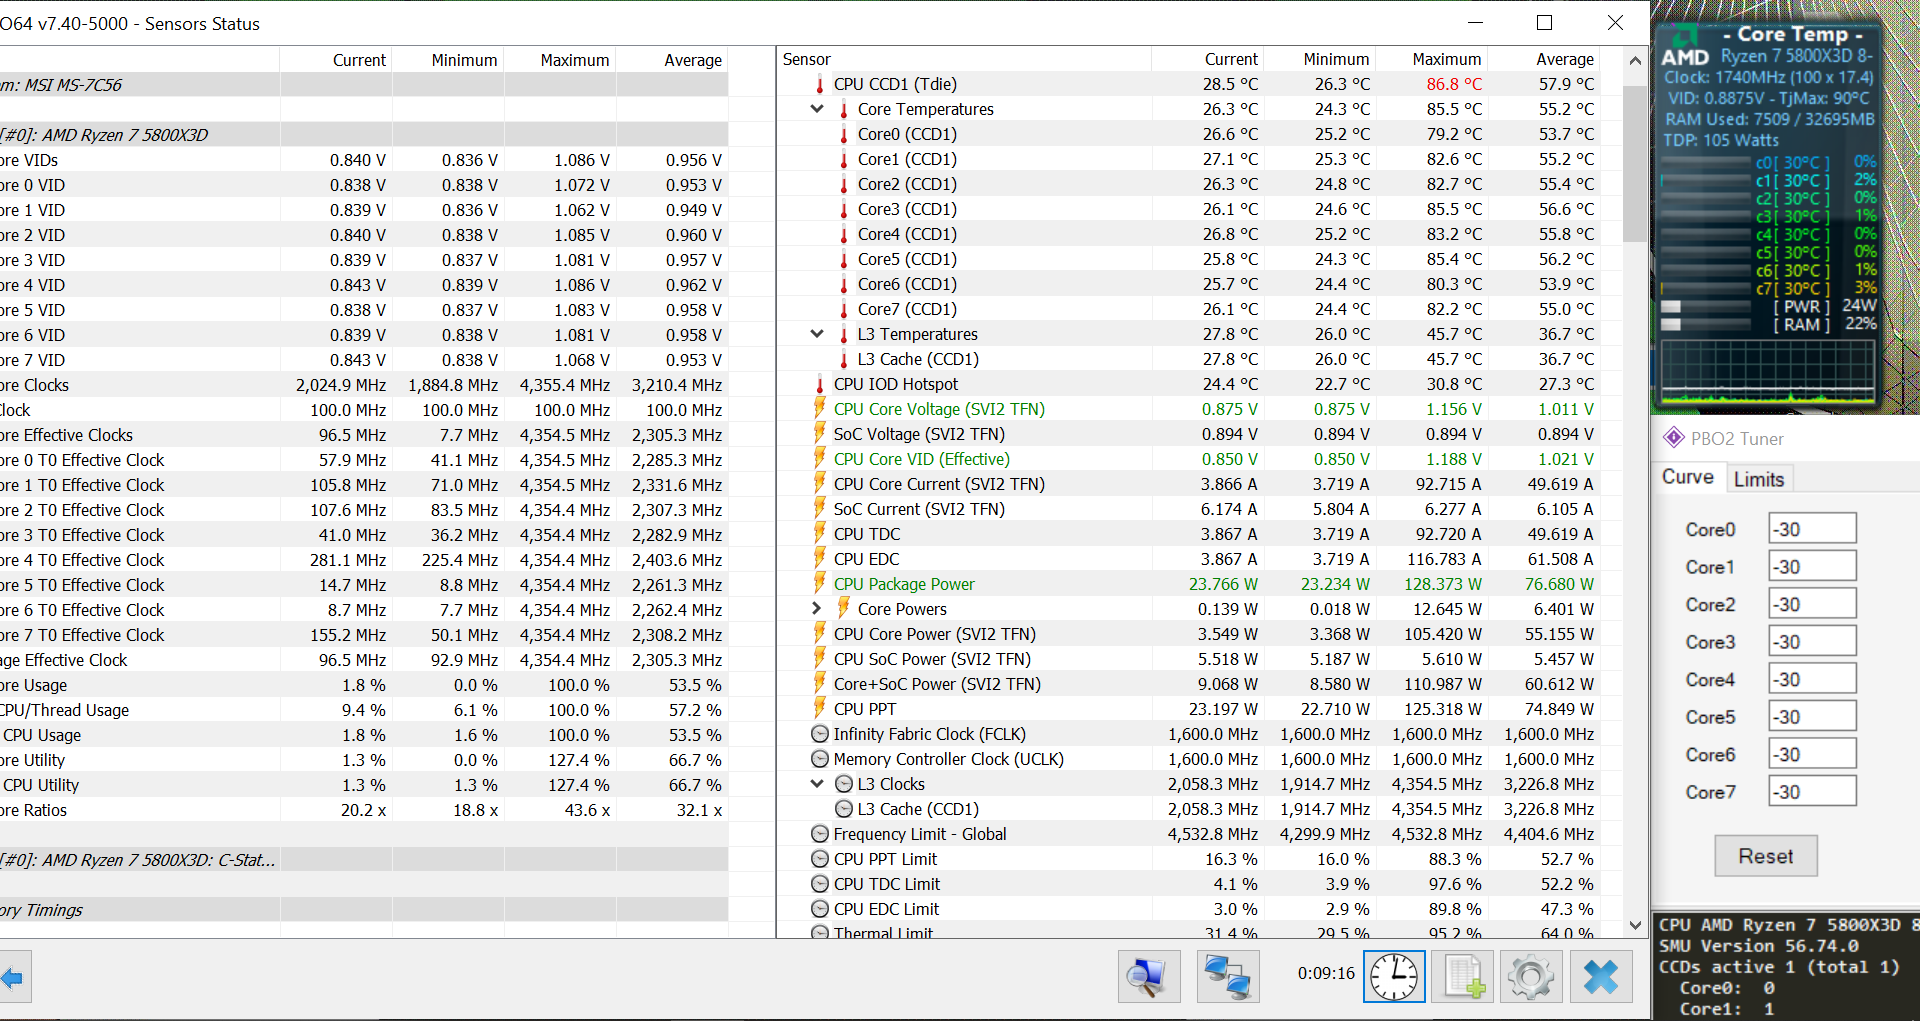Click the gauge icon next to CPU PPT Limit
The width and height of the screenshot is (1920, 1021).
point(820,859)
